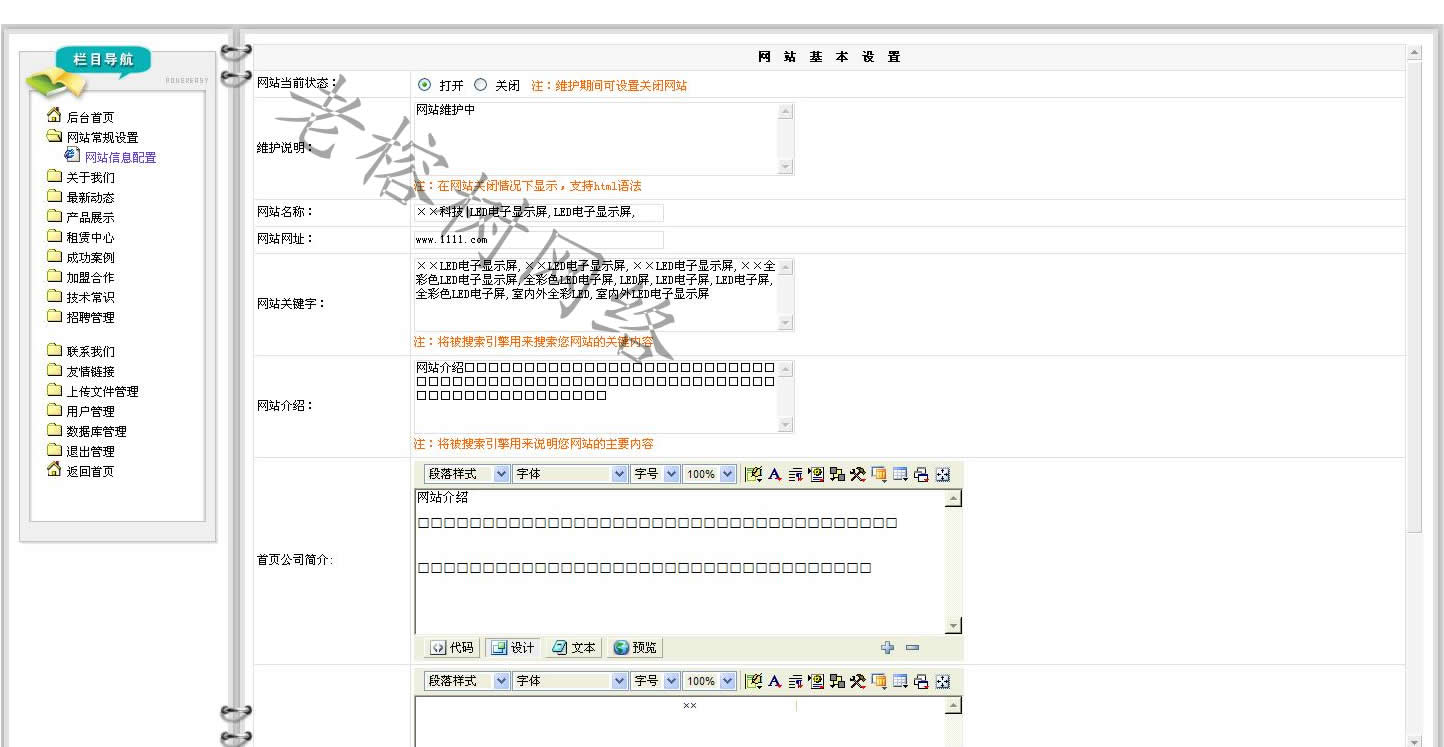Click the 网站关键字 textarea scroll-down arrow
This screenshot has height=747, width=1444.
(786, 323)
